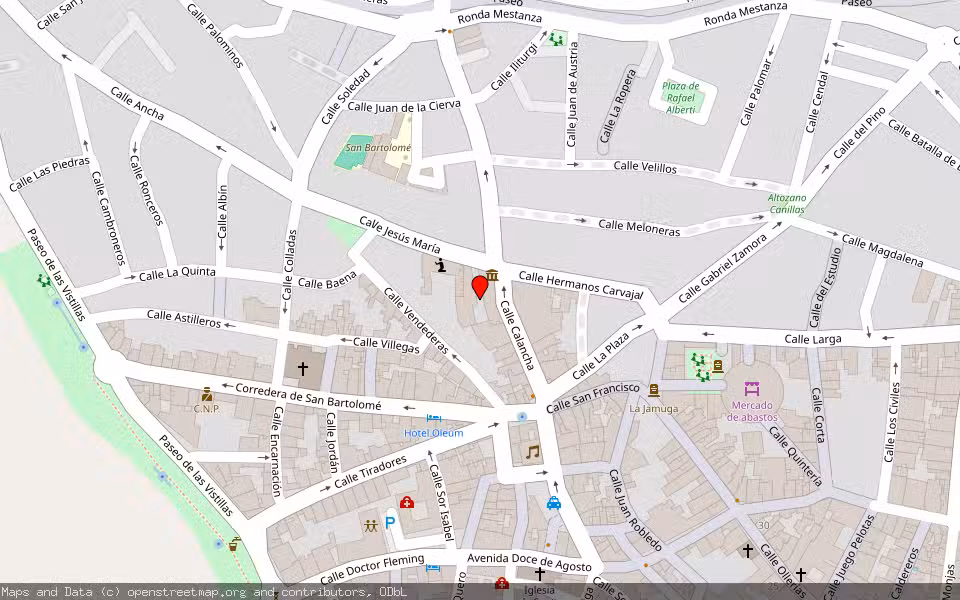Select the Hotel Oleum bed icon

click(433, 419)
